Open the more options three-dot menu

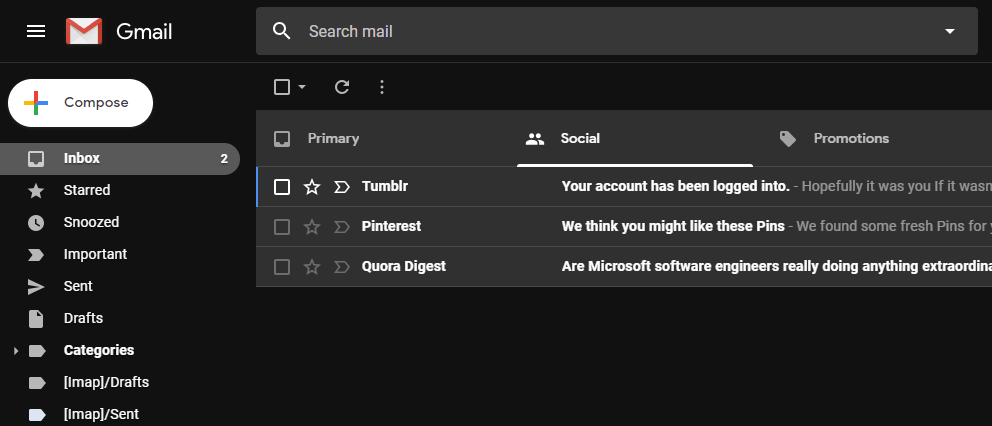pyautogui.click(x=381, y=87)
